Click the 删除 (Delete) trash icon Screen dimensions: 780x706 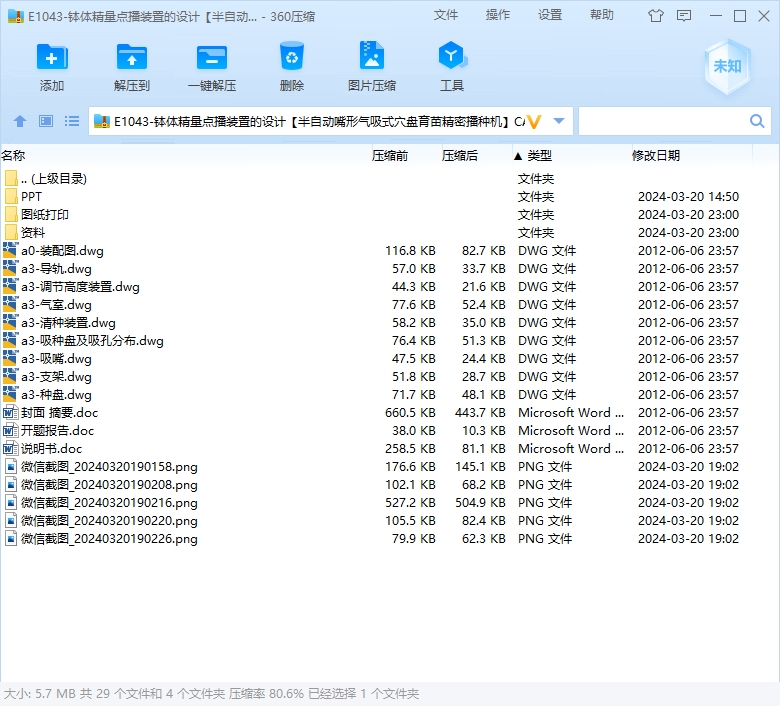292,56
